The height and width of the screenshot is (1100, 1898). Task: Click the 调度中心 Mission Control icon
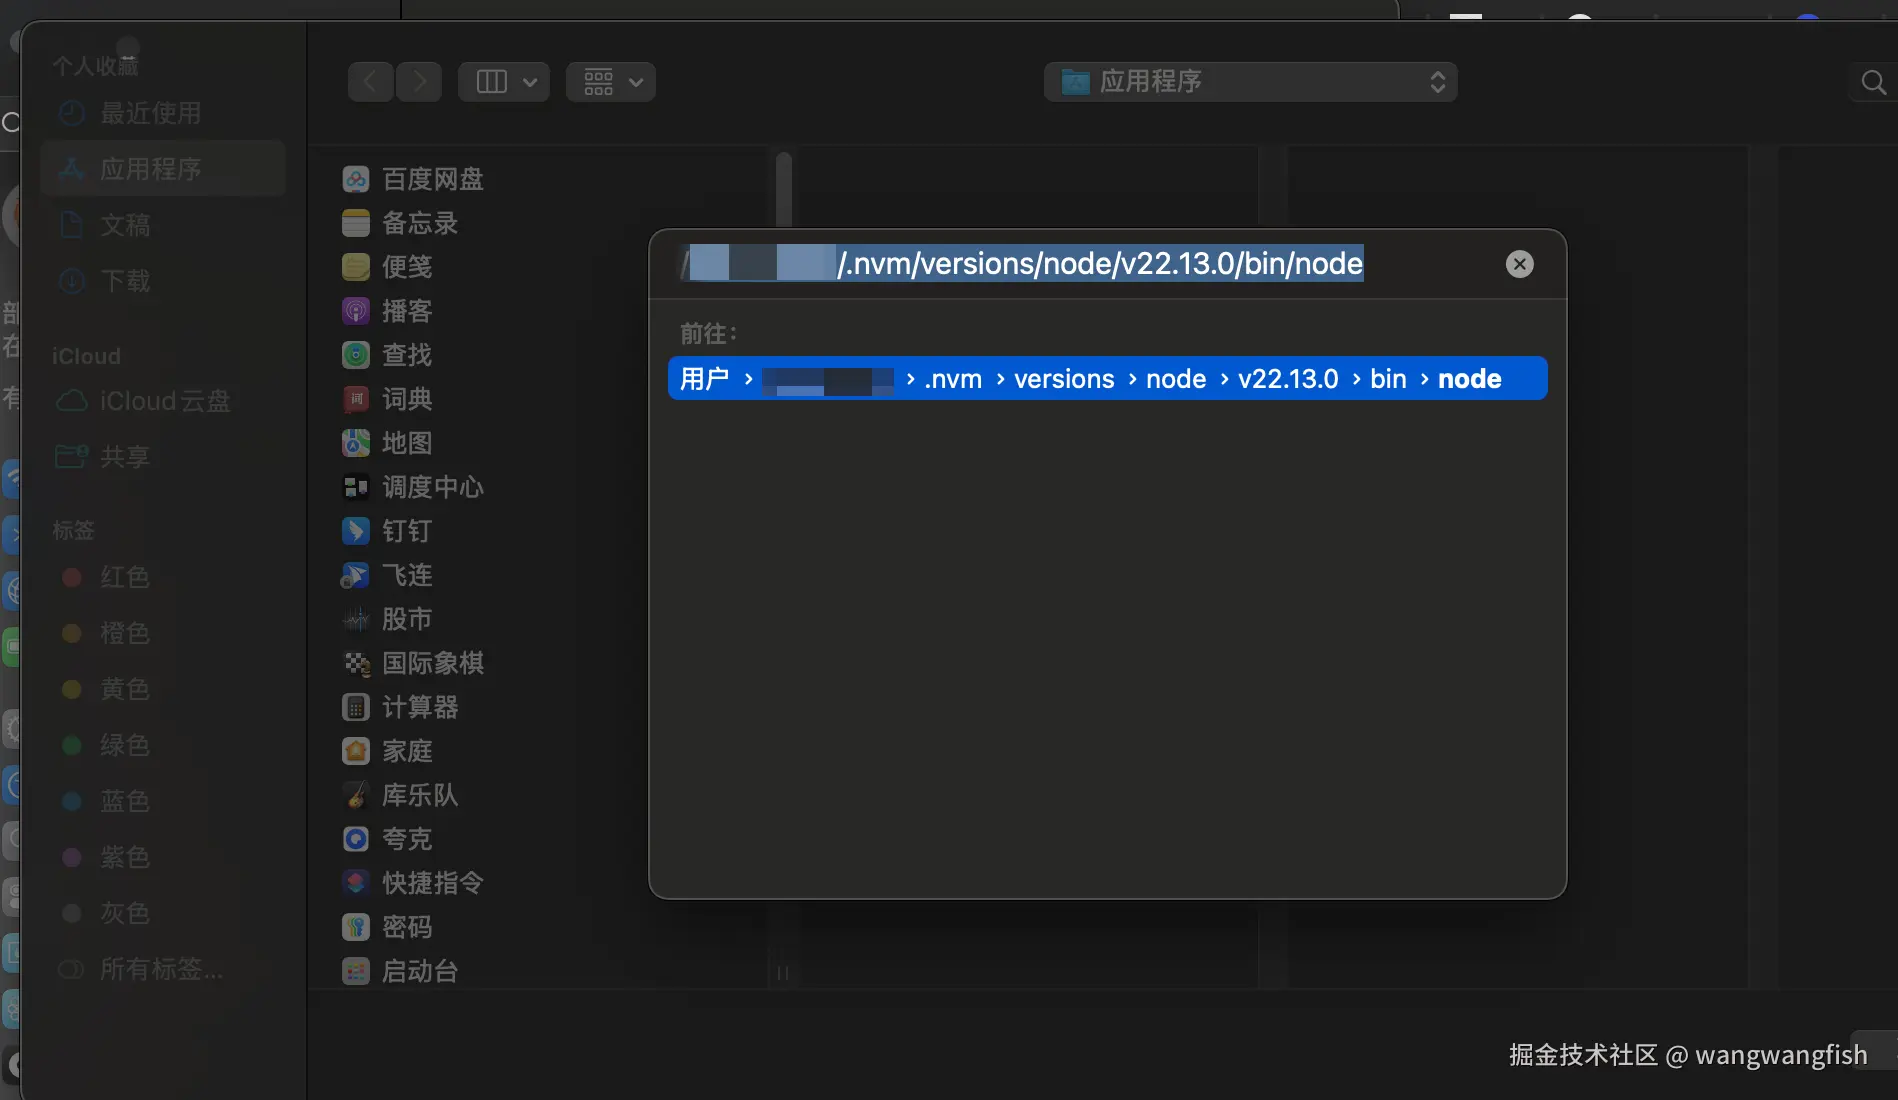click(356, 487)
